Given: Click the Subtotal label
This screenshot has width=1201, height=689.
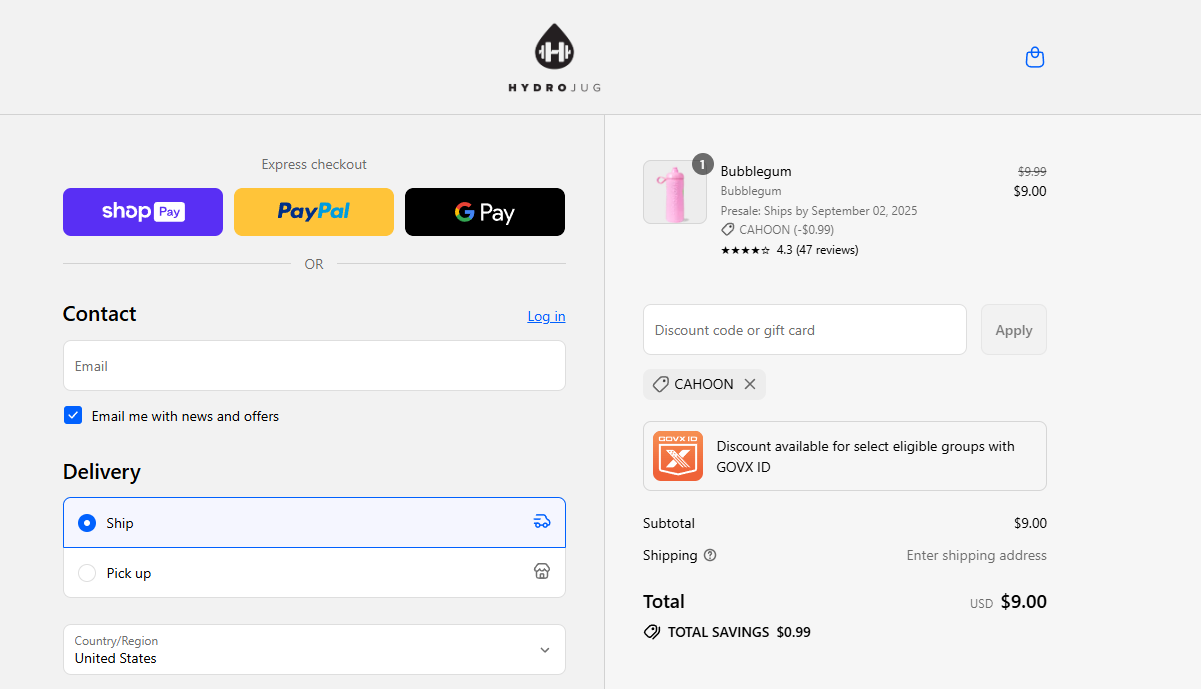Looking at the screenshot, I should click(x=669, y=523).
